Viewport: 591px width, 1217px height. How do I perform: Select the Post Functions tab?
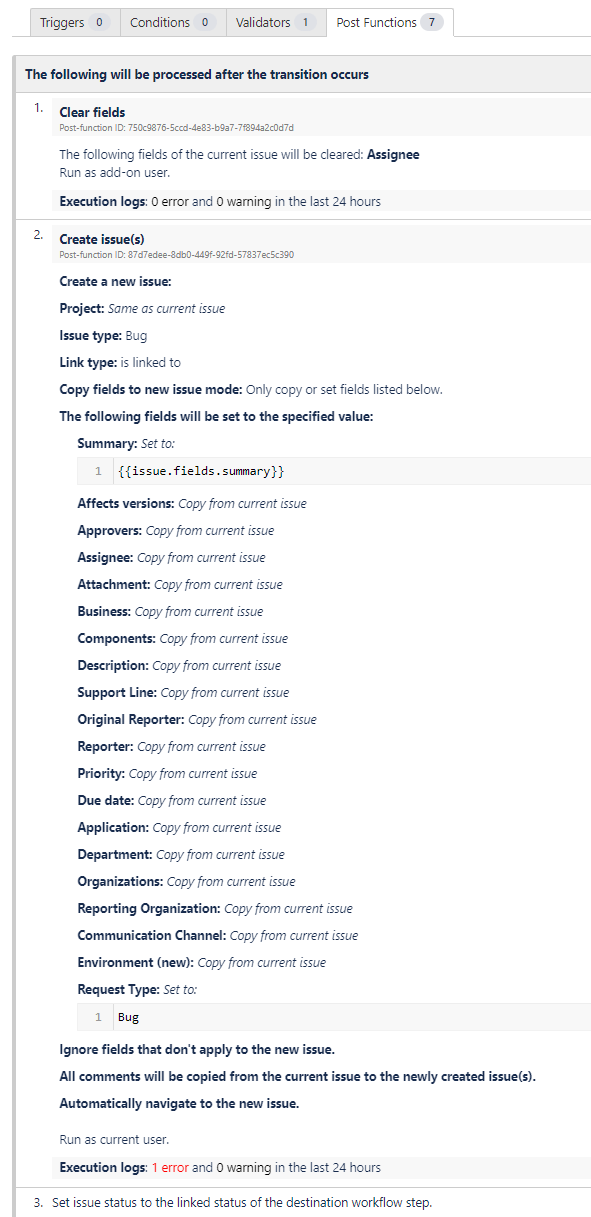[390, 22]
